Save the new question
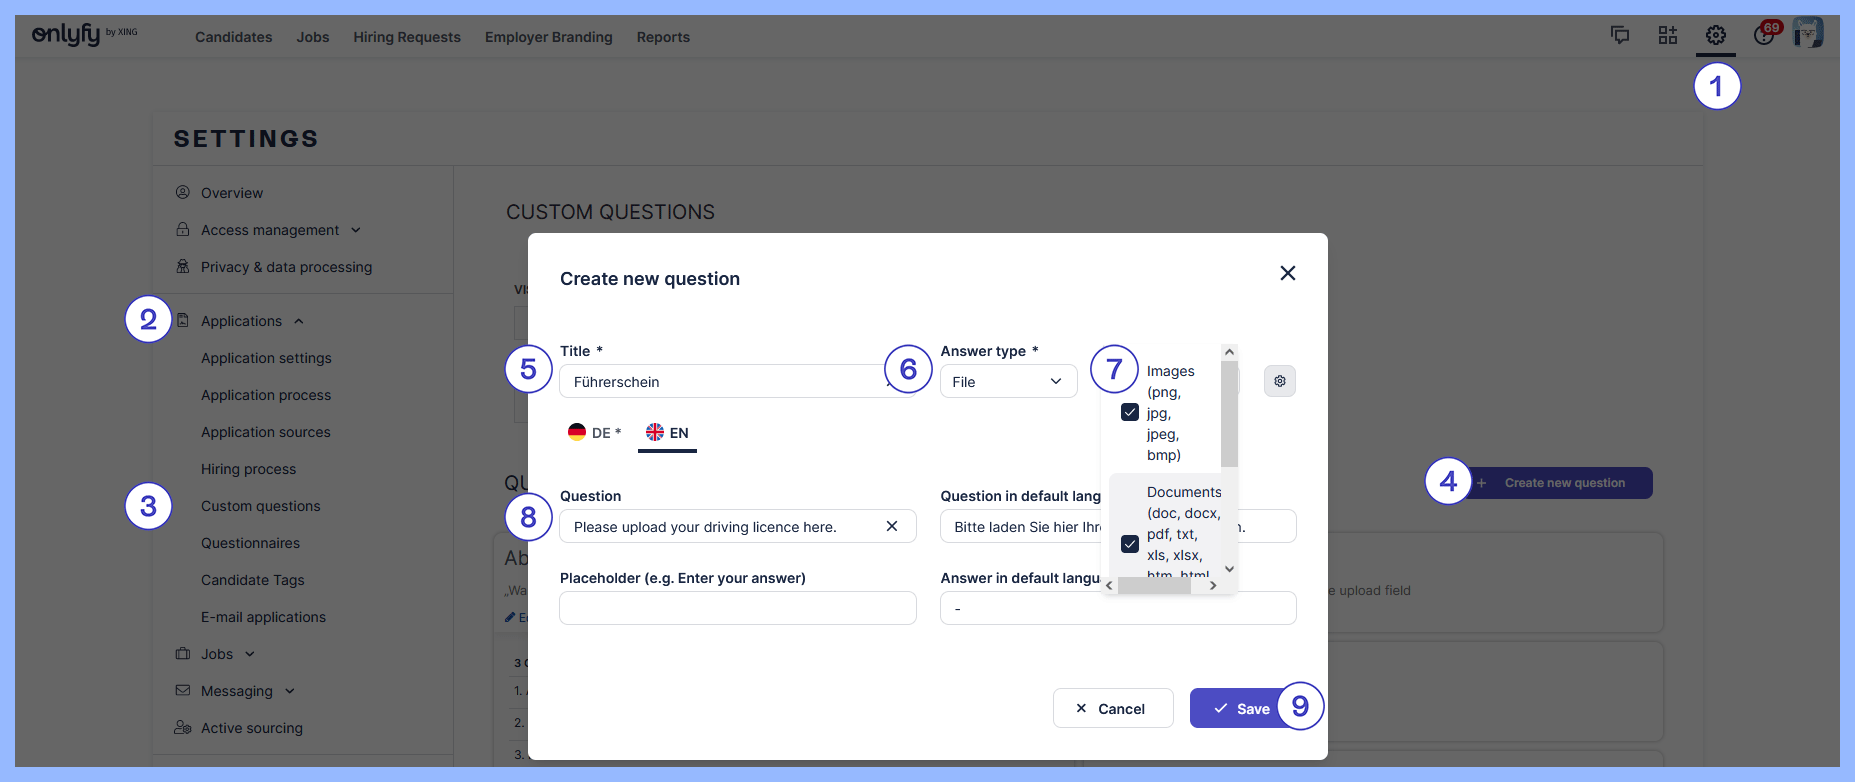The height and width of the screenshot is (782, 1855). 1241,708
